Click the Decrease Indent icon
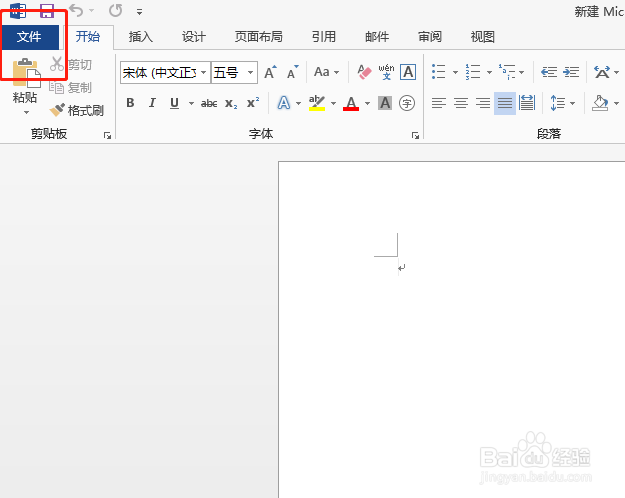 (x=549, y=72)
